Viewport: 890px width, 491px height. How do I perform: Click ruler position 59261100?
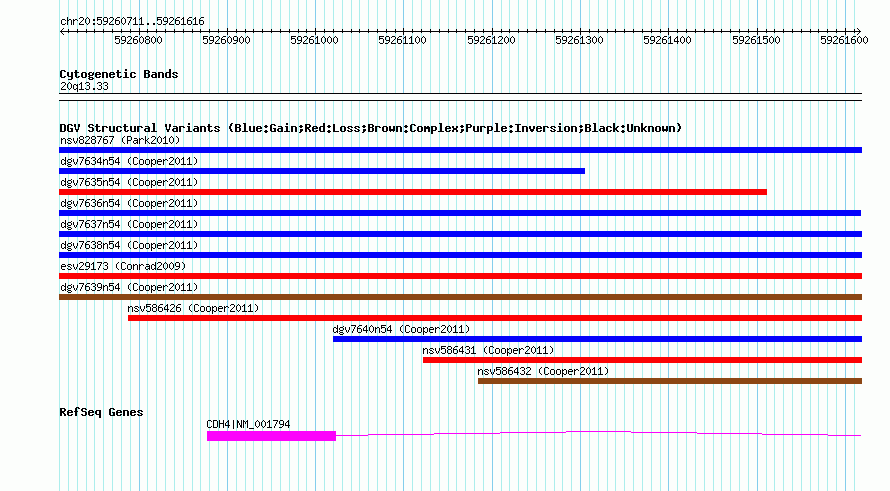[x=402, y=40]
